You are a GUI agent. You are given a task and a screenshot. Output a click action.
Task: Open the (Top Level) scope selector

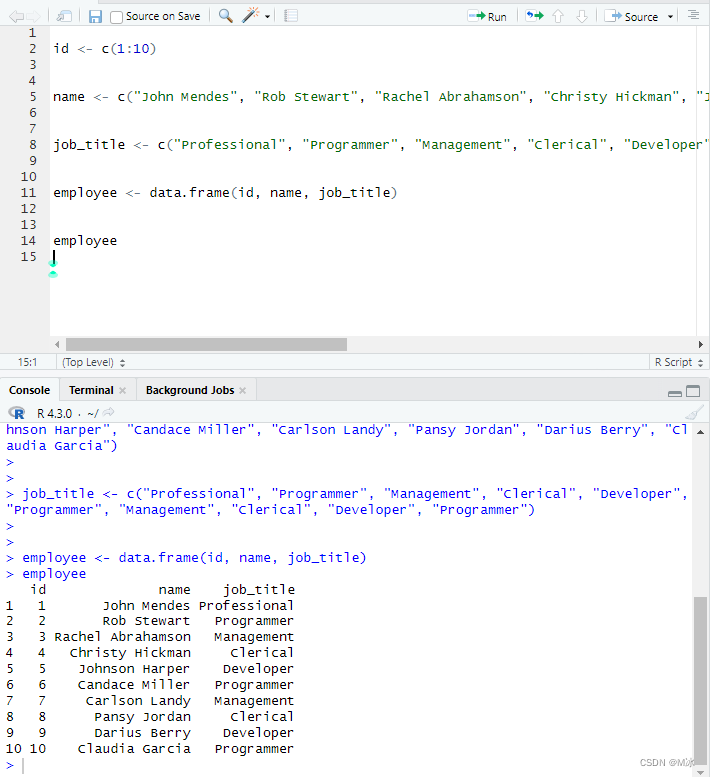click(x=93, y=362)
